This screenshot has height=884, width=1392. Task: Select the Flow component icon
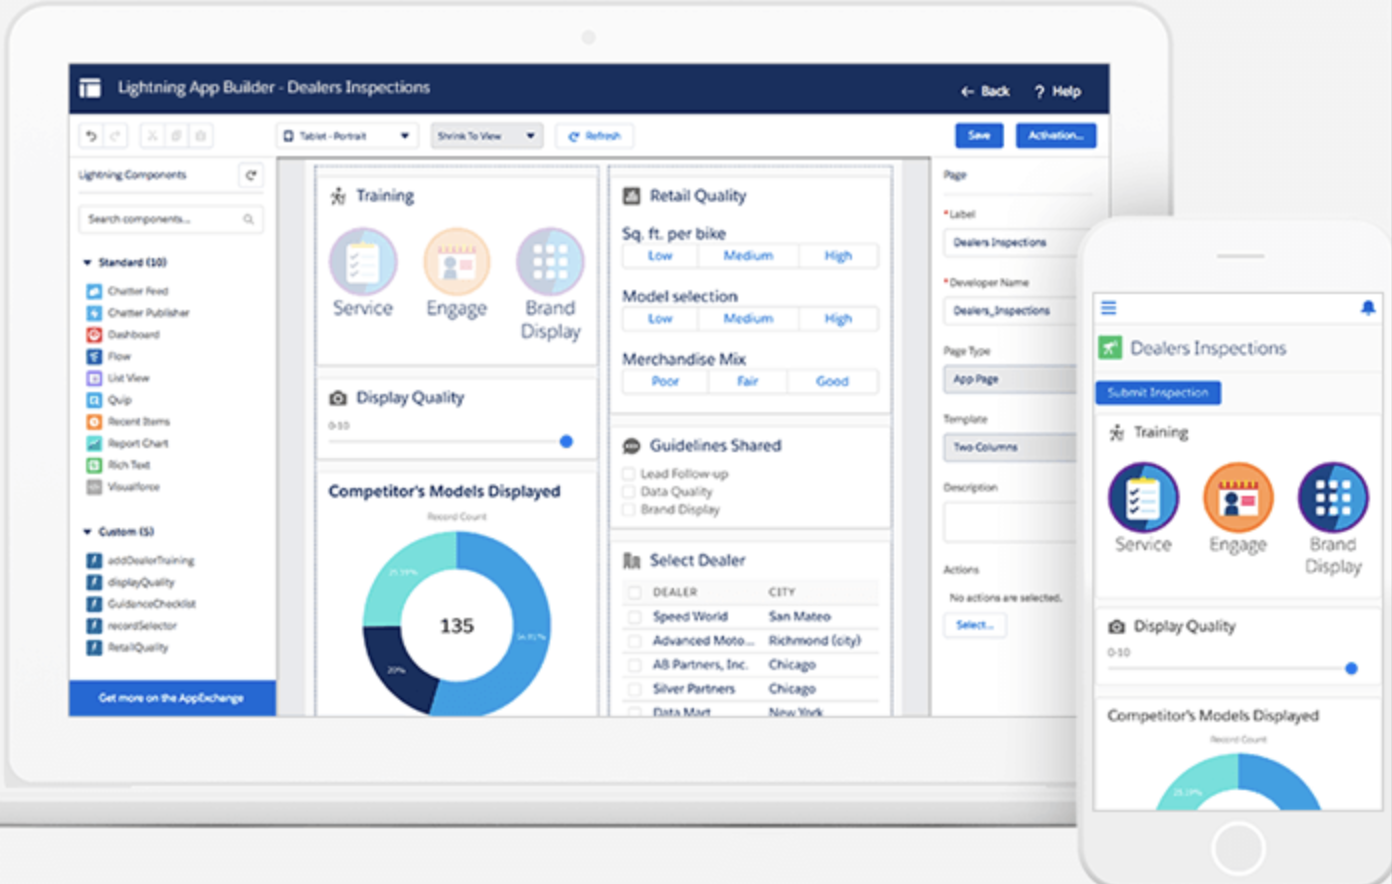[x=94, y=357]
